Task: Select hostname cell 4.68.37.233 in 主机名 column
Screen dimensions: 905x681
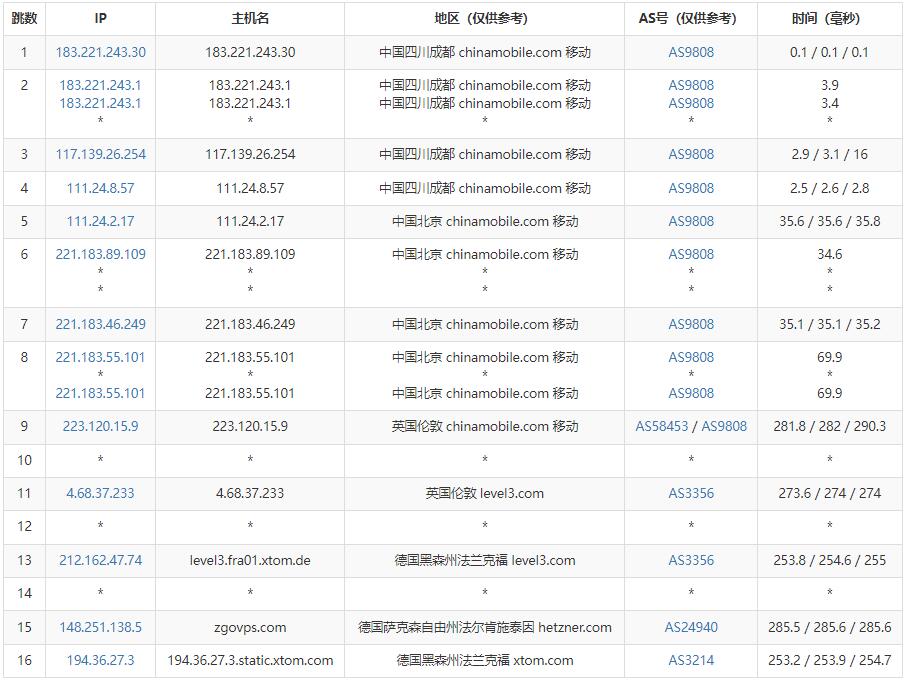Action: click(x=250, y=493)
